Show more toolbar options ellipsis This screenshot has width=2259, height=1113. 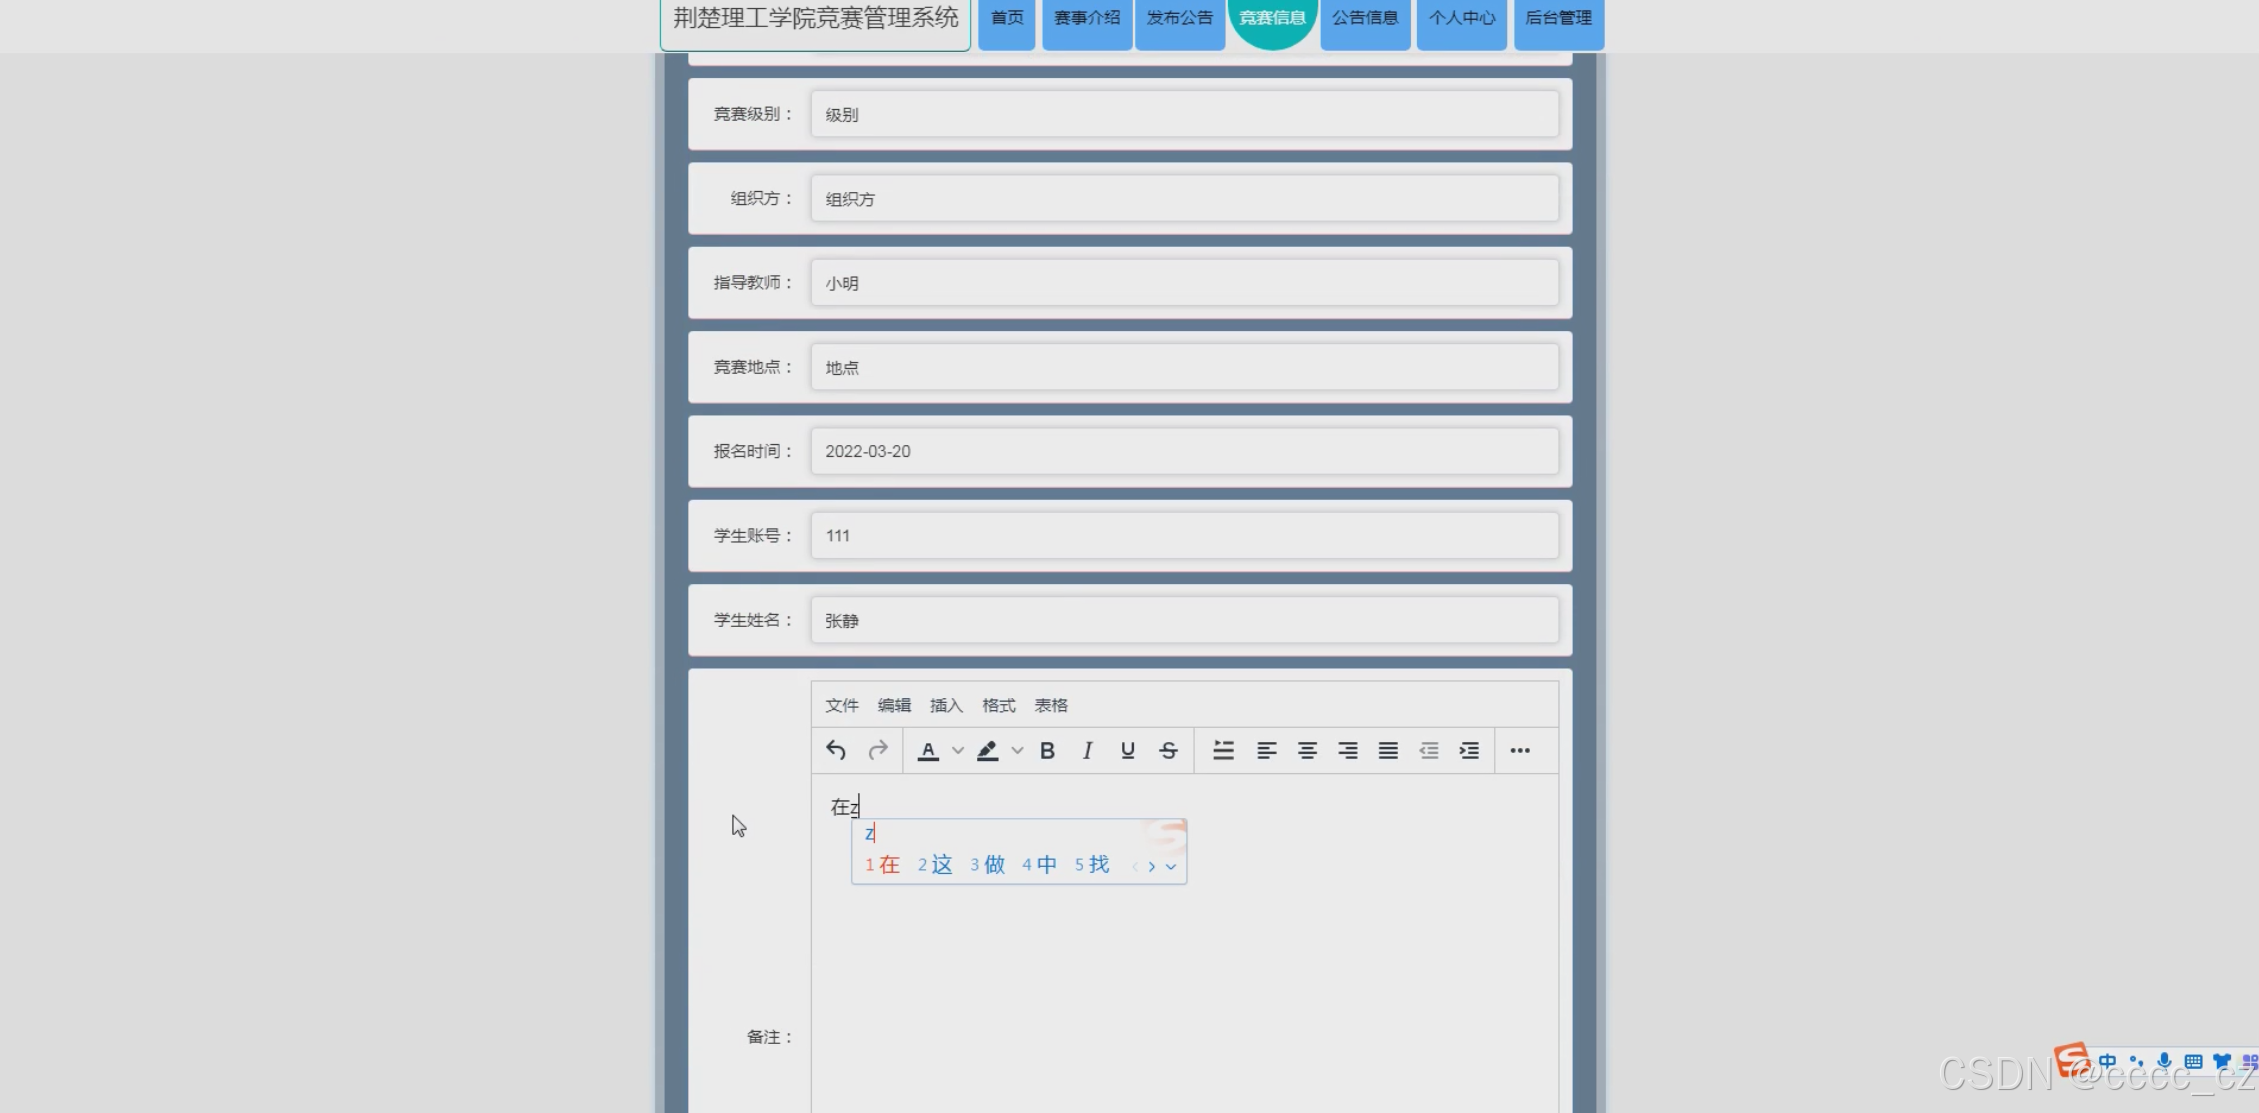(1520, 750)
